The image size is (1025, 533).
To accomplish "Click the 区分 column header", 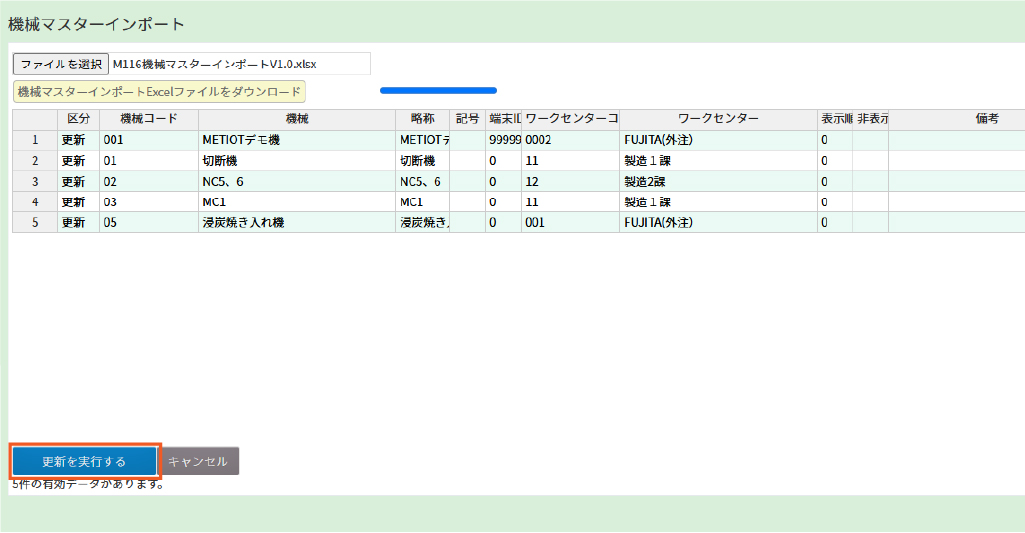I will click(78, 119).
